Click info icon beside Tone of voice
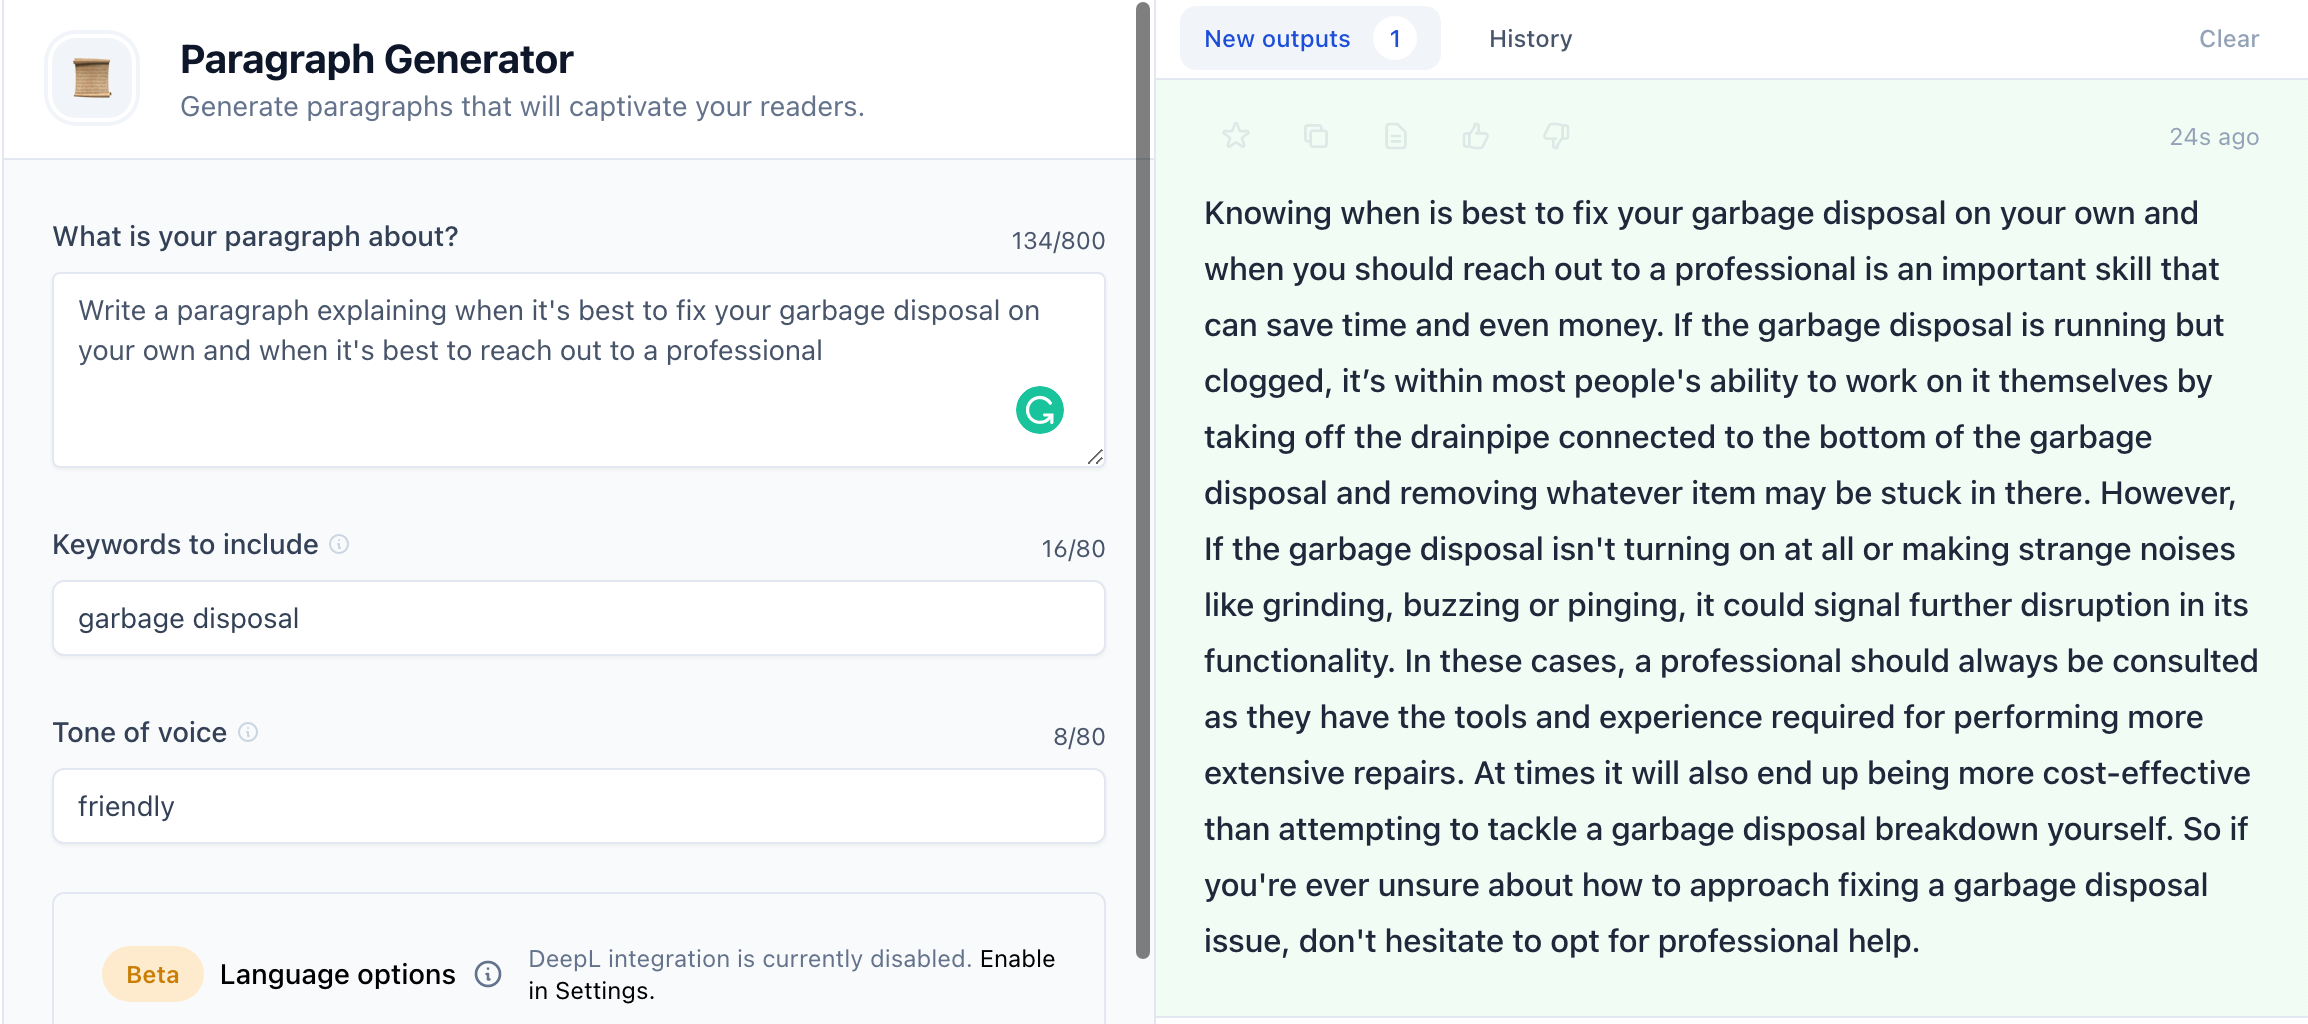 coord(248,732)
